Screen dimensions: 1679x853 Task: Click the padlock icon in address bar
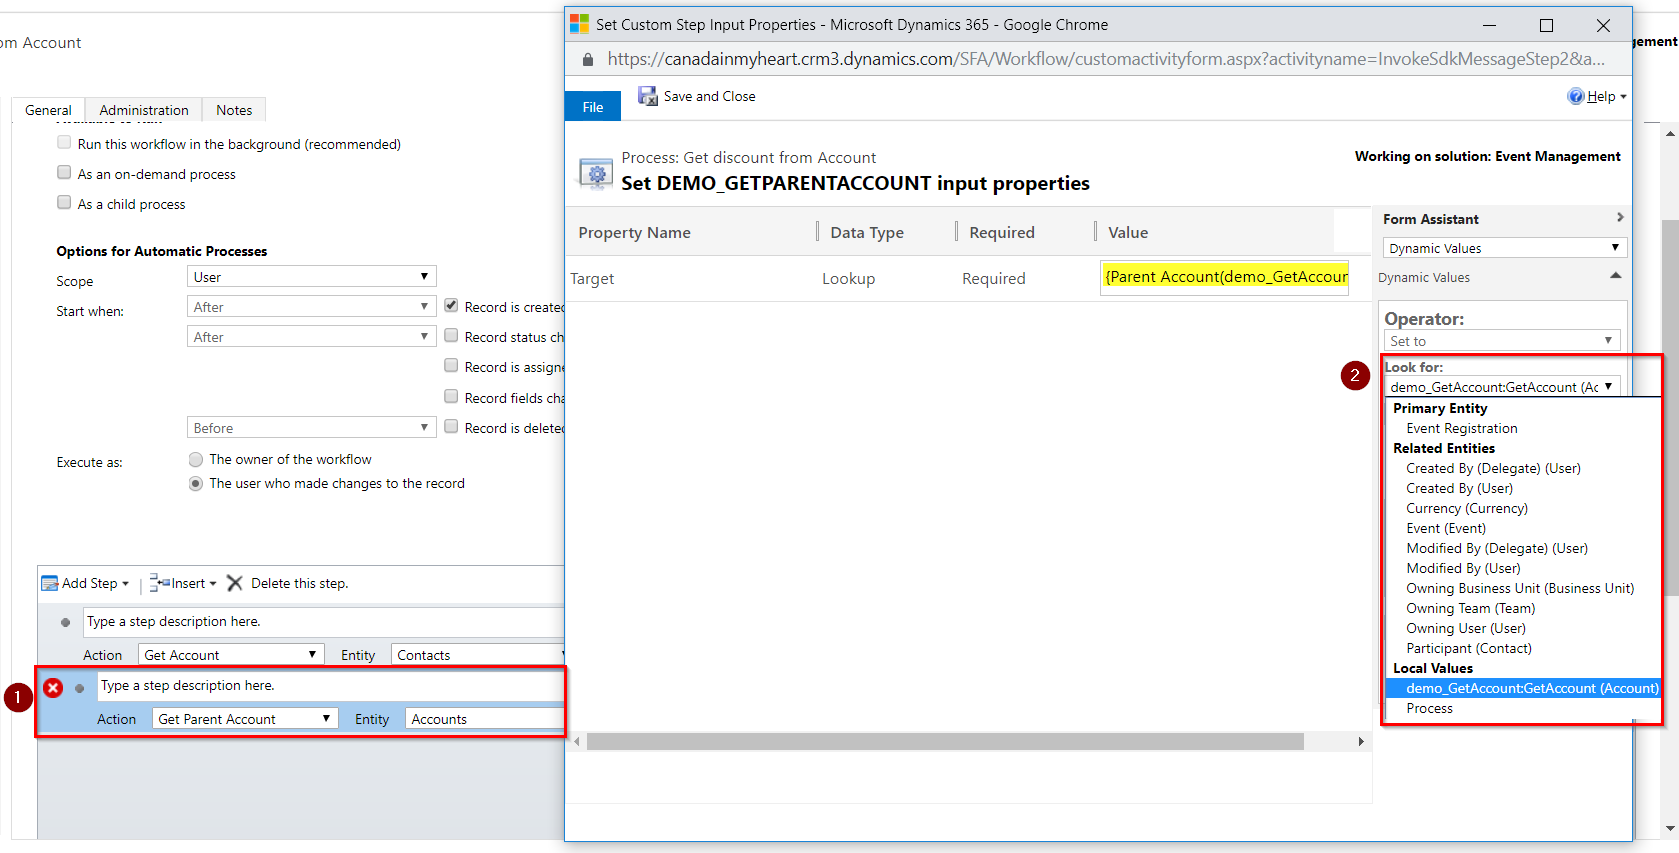point(588,59)
